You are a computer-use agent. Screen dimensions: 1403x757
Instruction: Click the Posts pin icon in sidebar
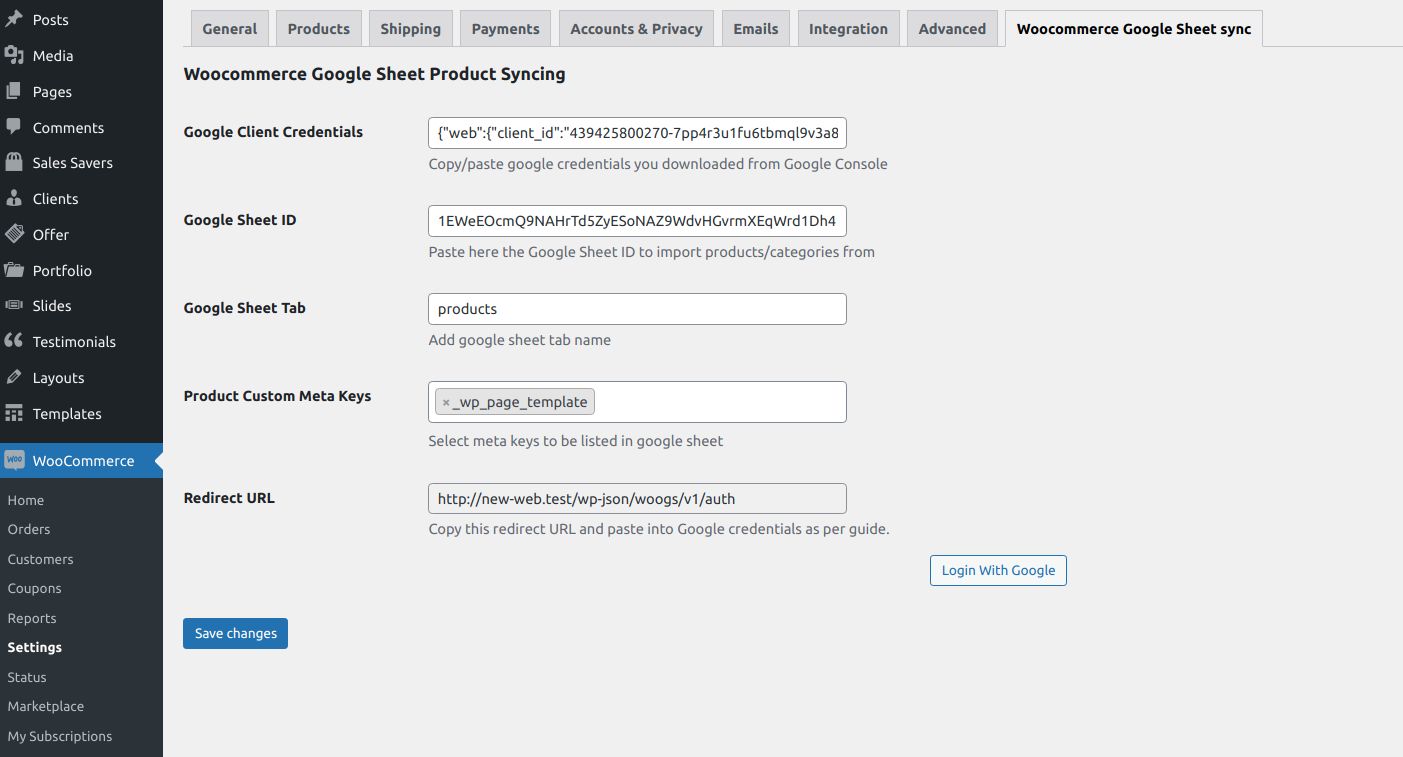pyautogui.click(x=14, y=20)
